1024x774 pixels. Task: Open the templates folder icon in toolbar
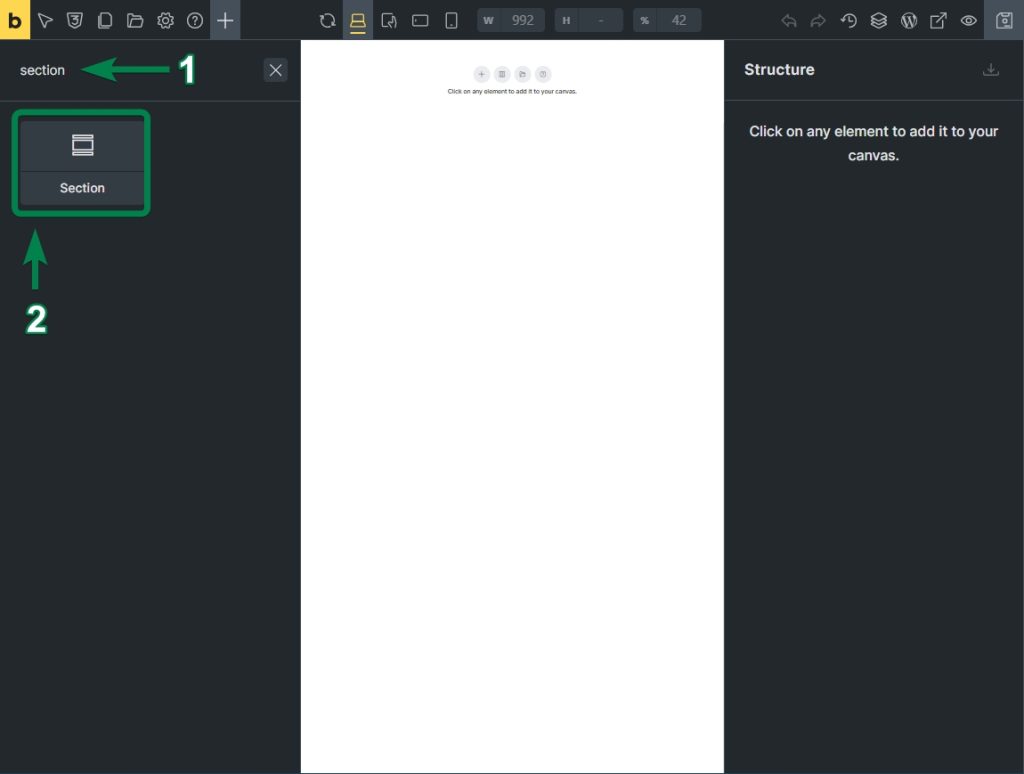135,20
